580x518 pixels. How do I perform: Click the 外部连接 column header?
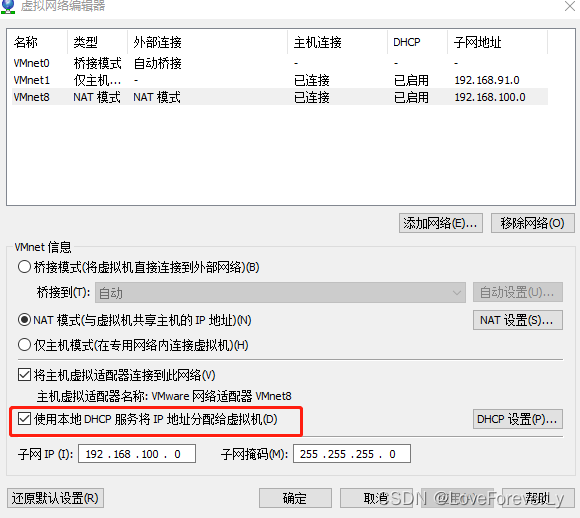point(208,42)
